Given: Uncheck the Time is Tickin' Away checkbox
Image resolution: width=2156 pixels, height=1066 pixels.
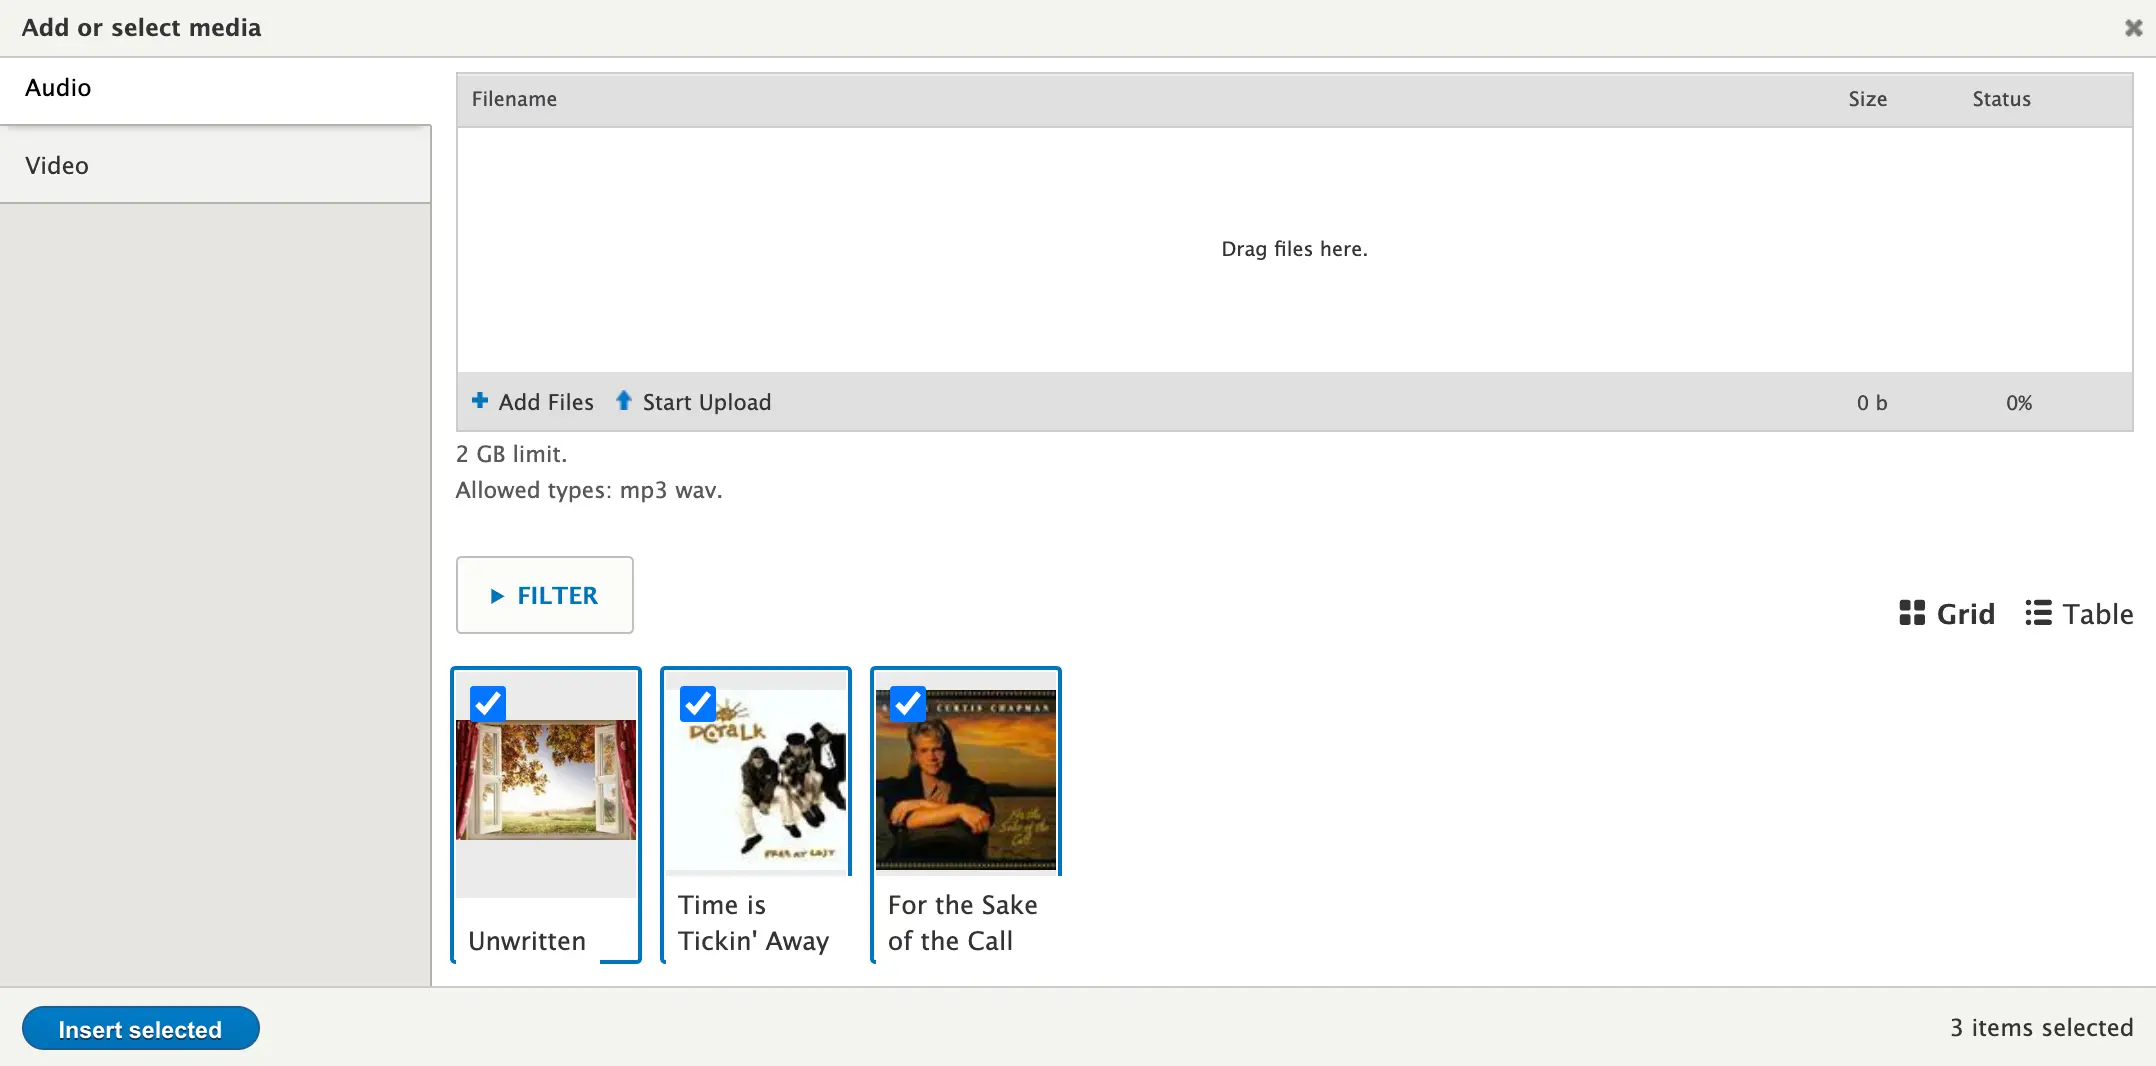Looking at the screenshot, I should click(698, 704).
